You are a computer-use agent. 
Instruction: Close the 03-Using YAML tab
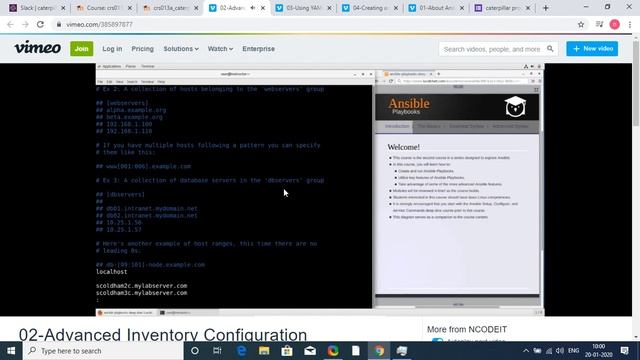pos(329,8)
